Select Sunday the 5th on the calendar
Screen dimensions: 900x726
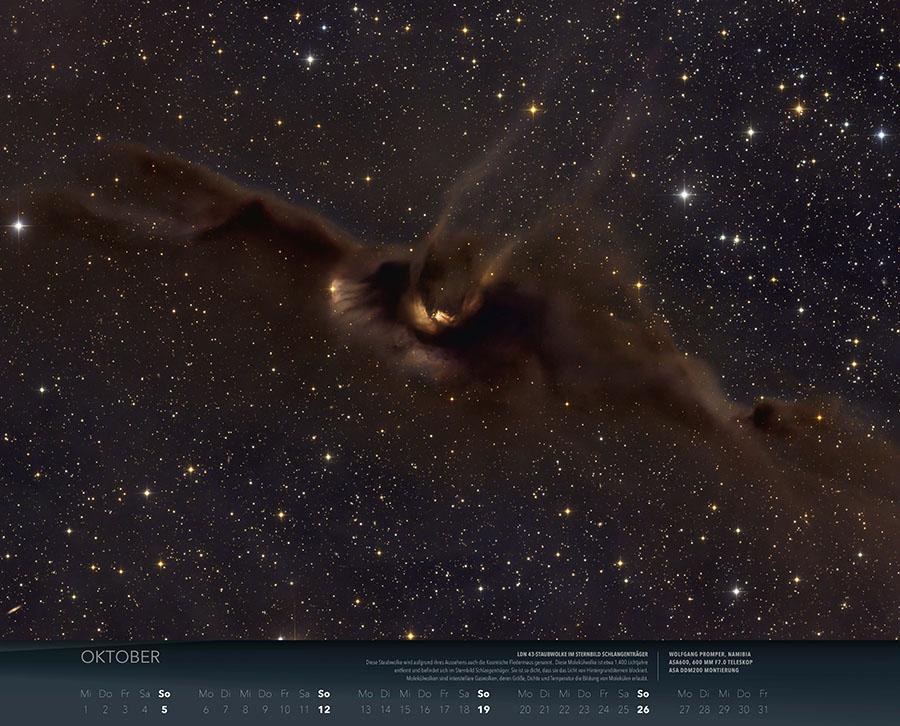point(164,709)
